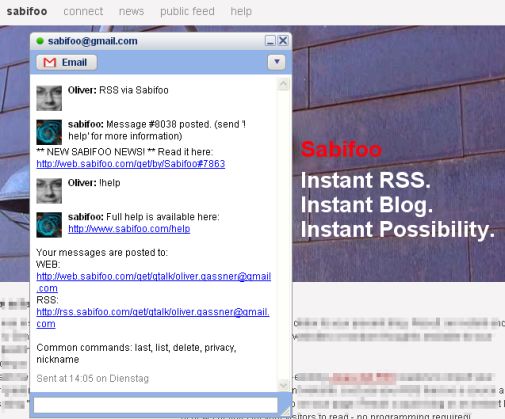Viewport: 505px width, 419px height.
Task: Click 'Oliver: RSS via Sabifoo' message
Action: pyautogui.click(x=118, y=90)
